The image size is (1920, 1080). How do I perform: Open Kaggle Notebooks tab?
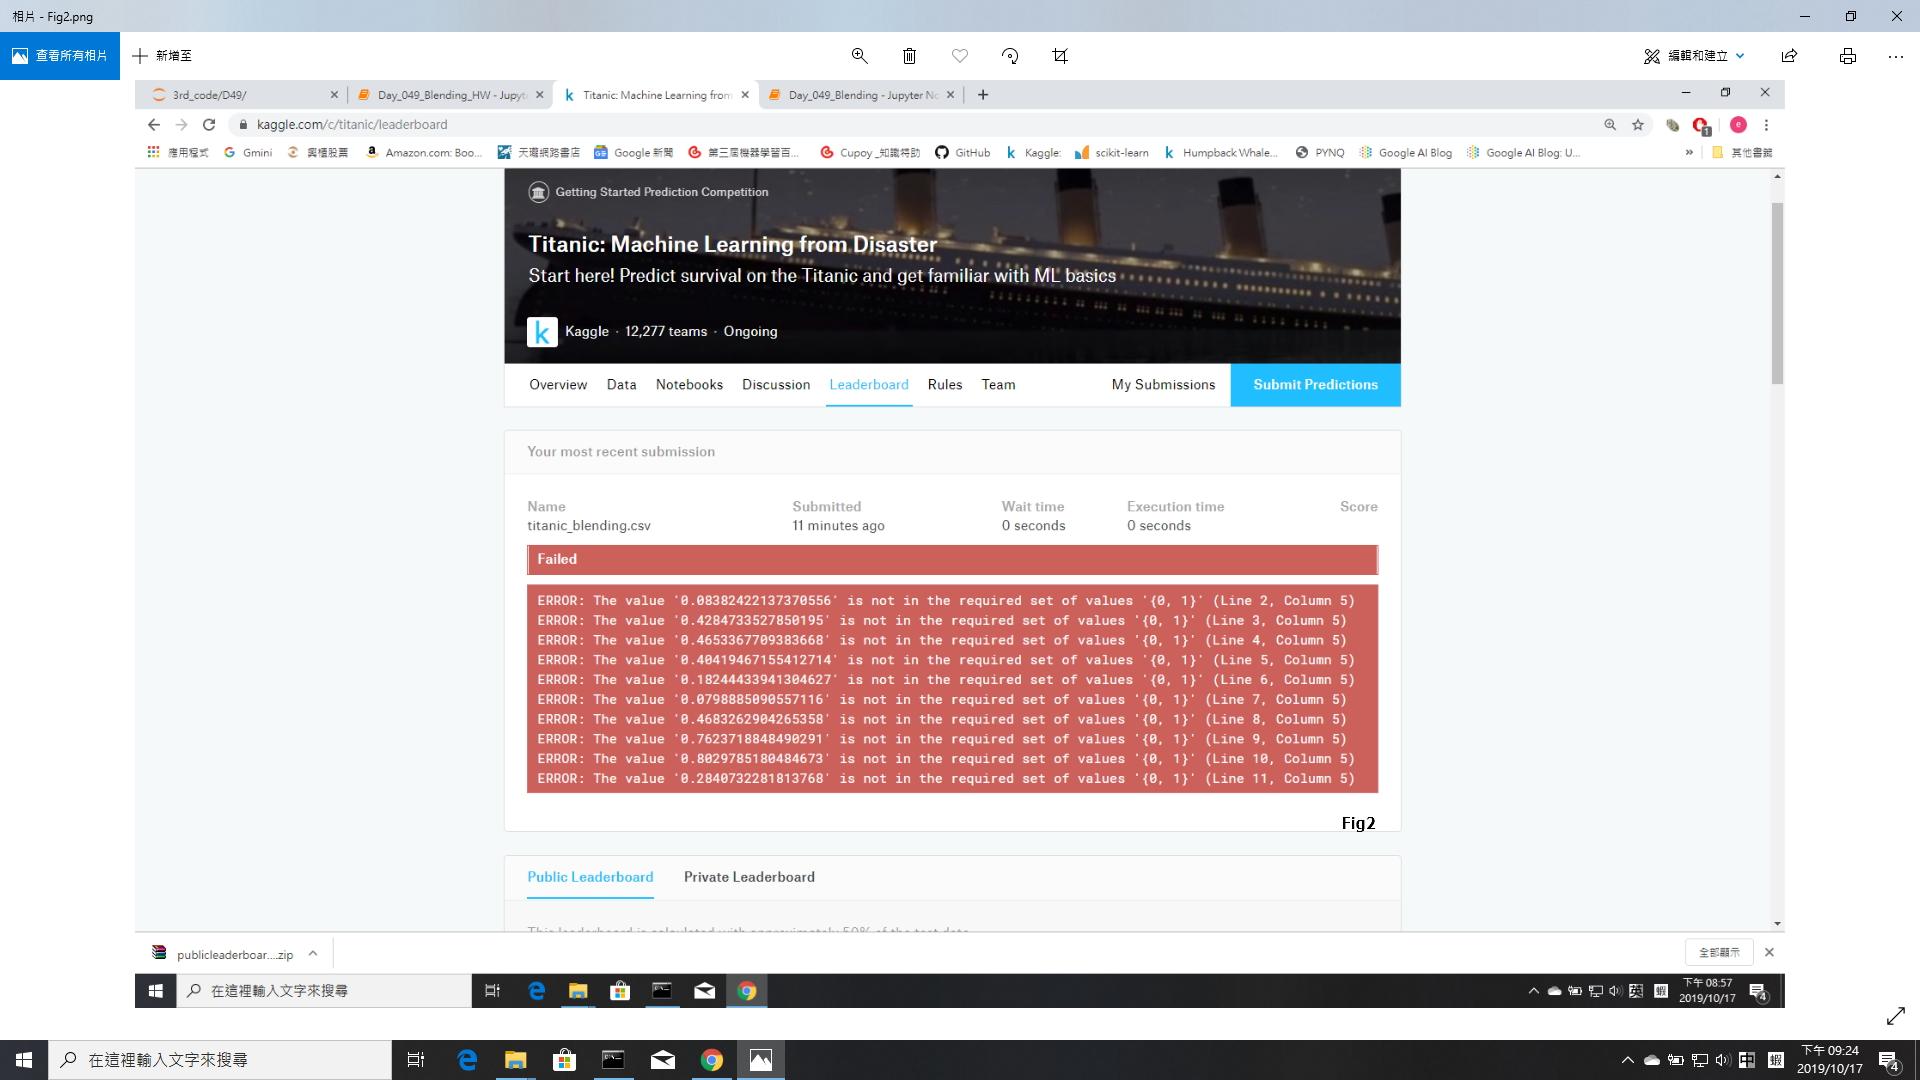click(x=689, y=385)
